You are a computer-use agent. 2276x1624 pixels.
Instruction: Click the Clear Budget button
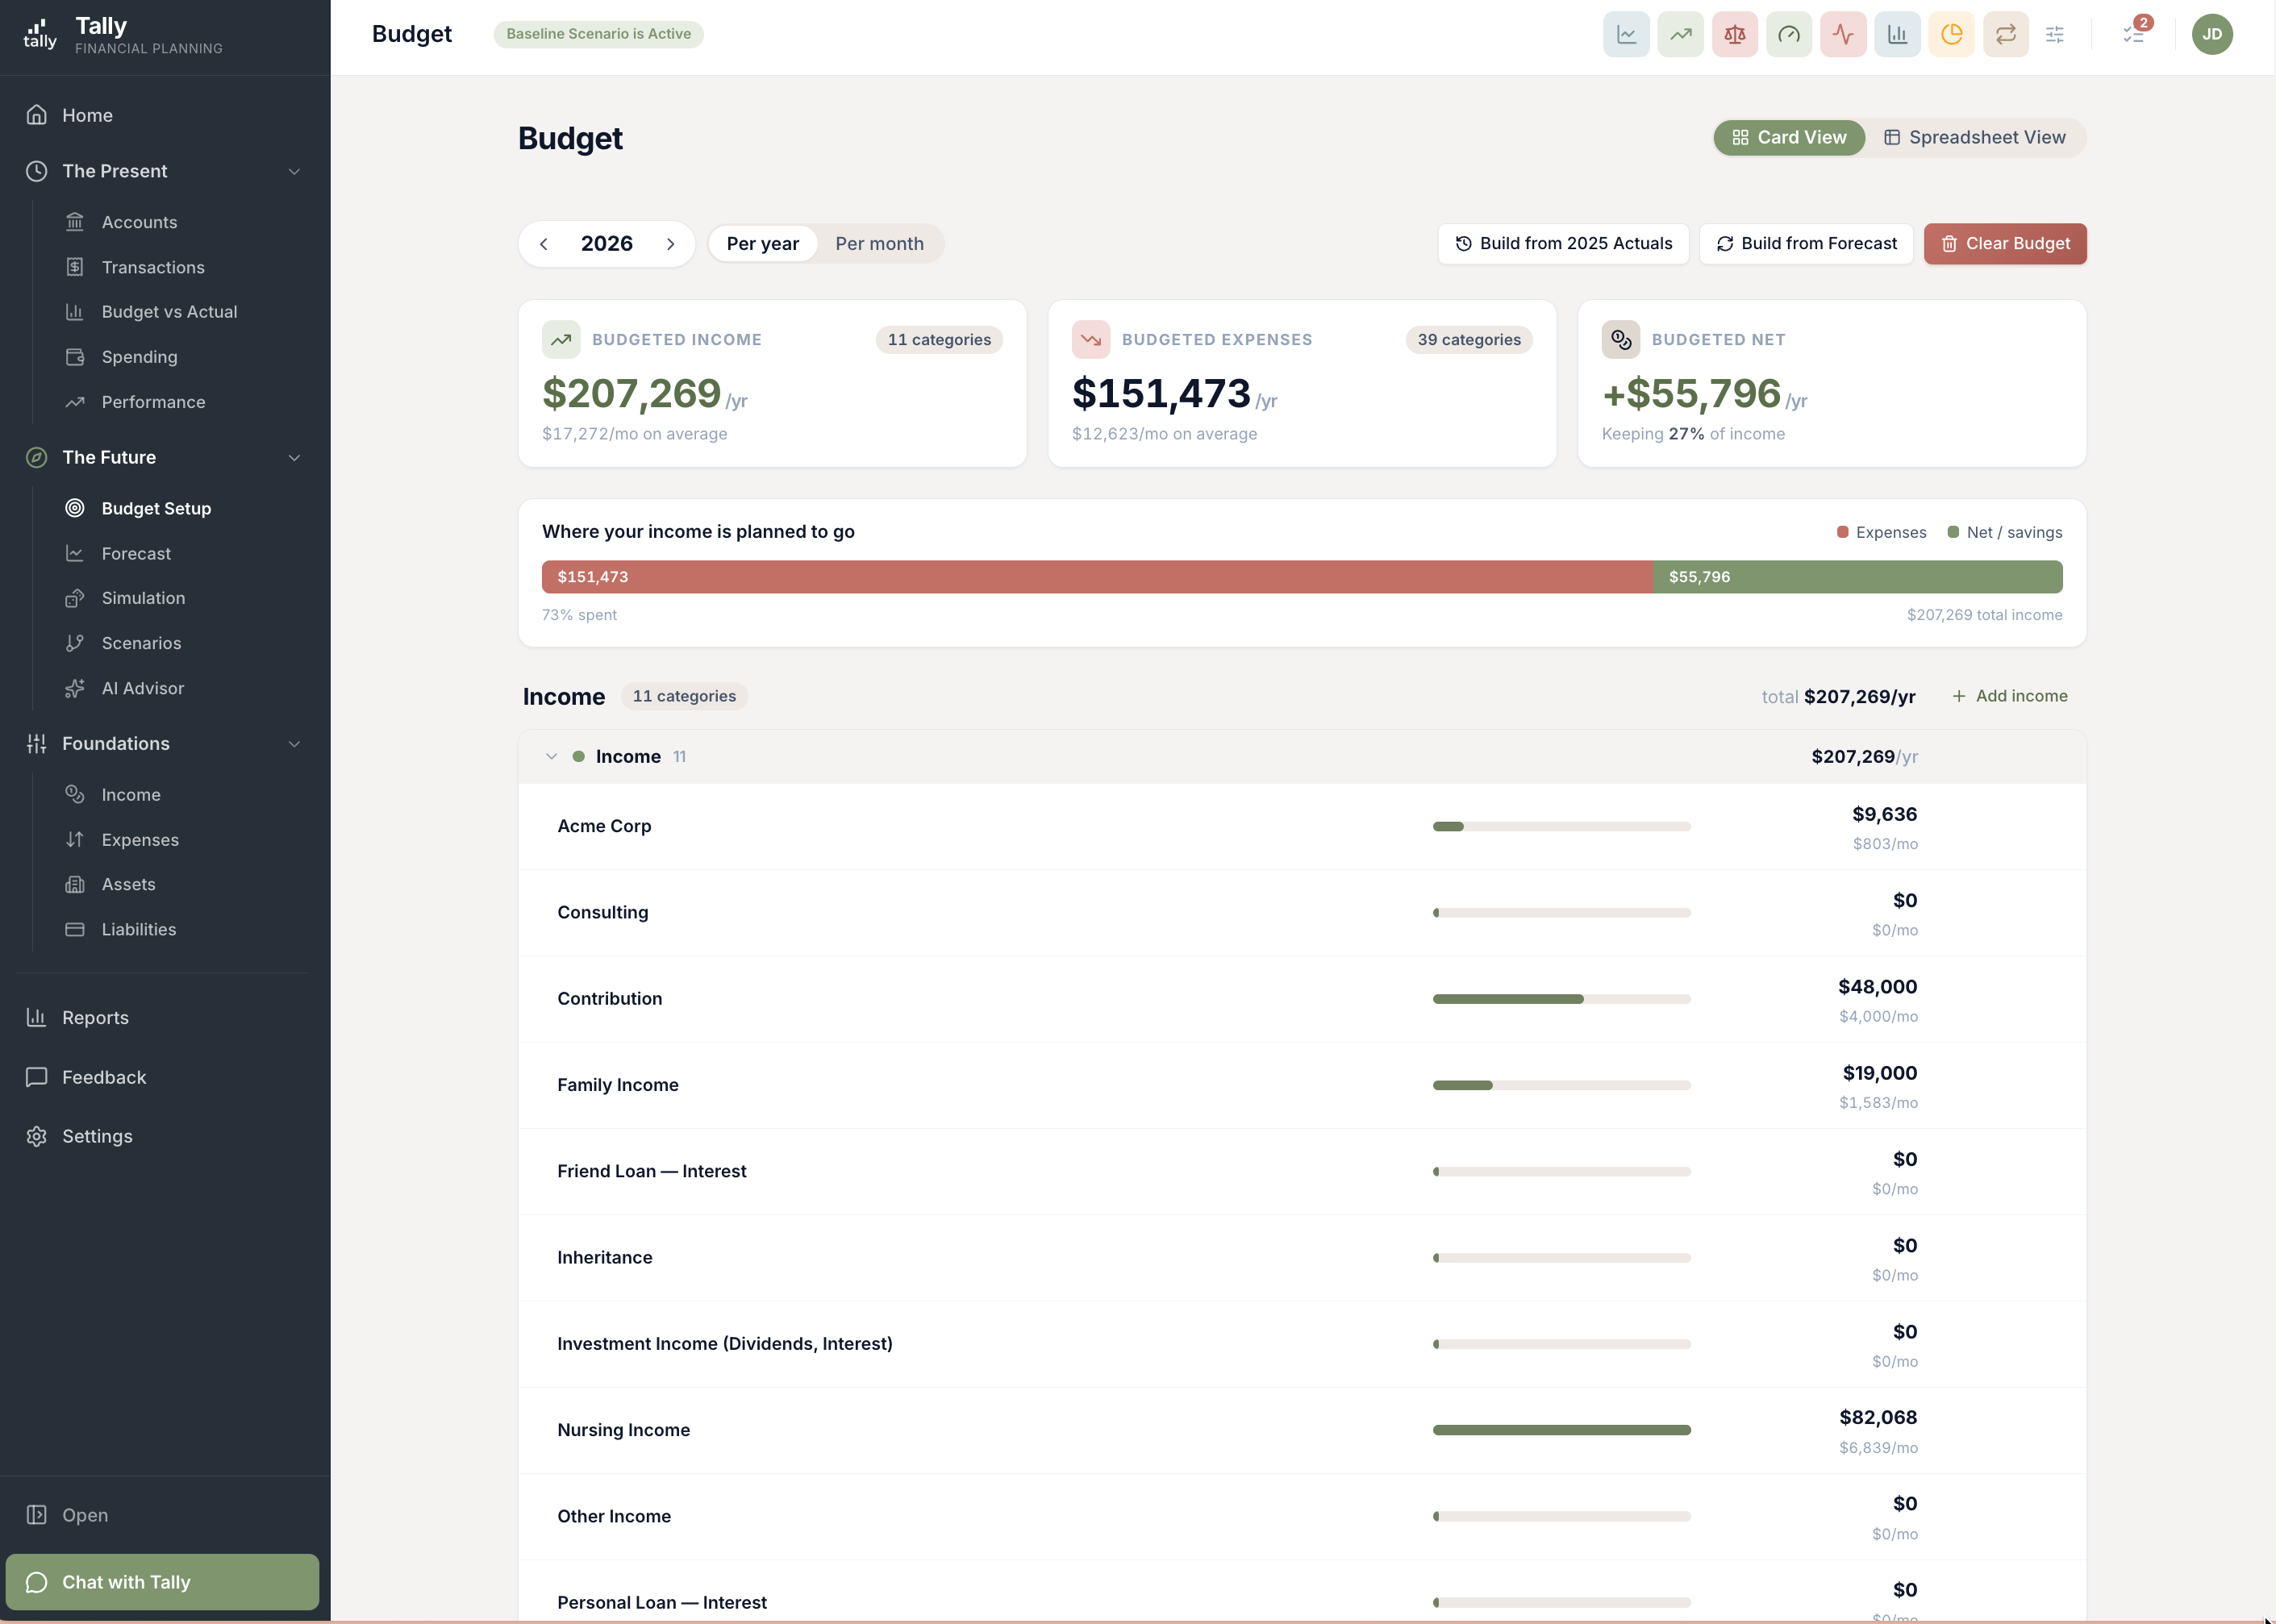(x=2005, y=243)
